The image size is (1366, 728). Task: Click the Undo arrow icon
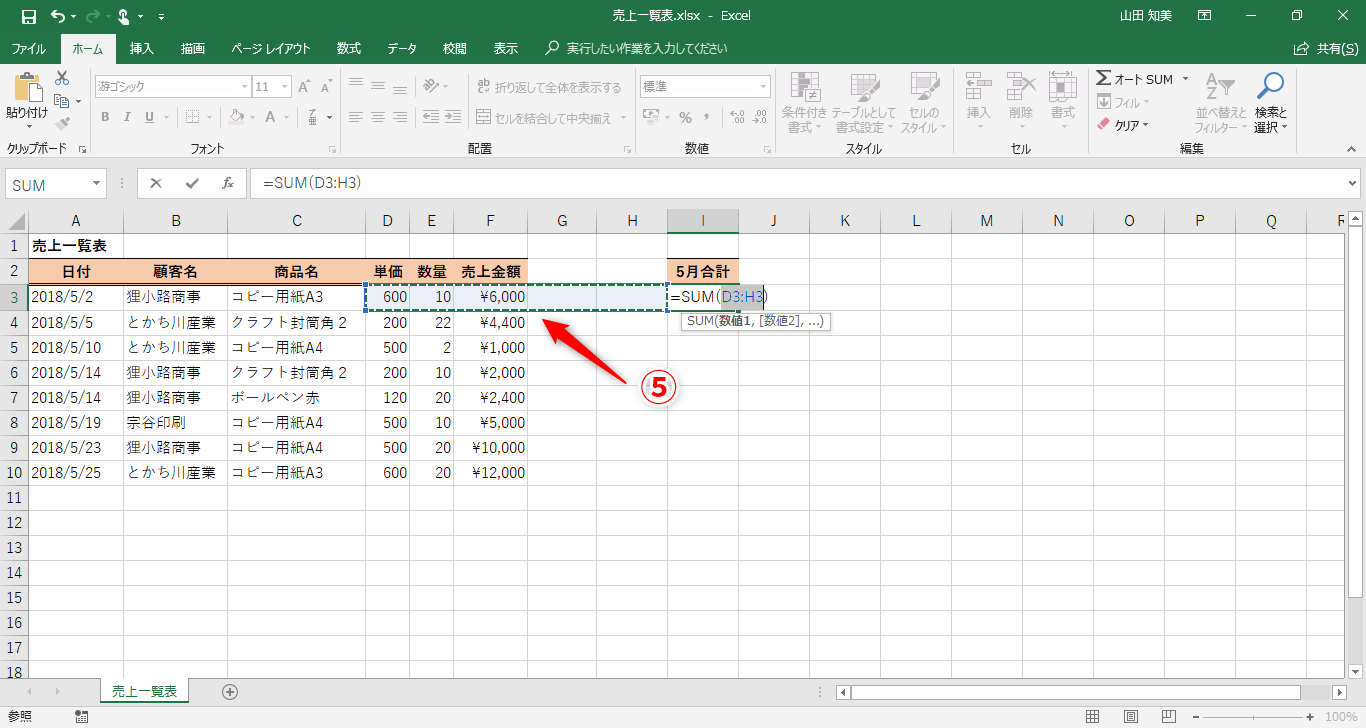[58, 16]
